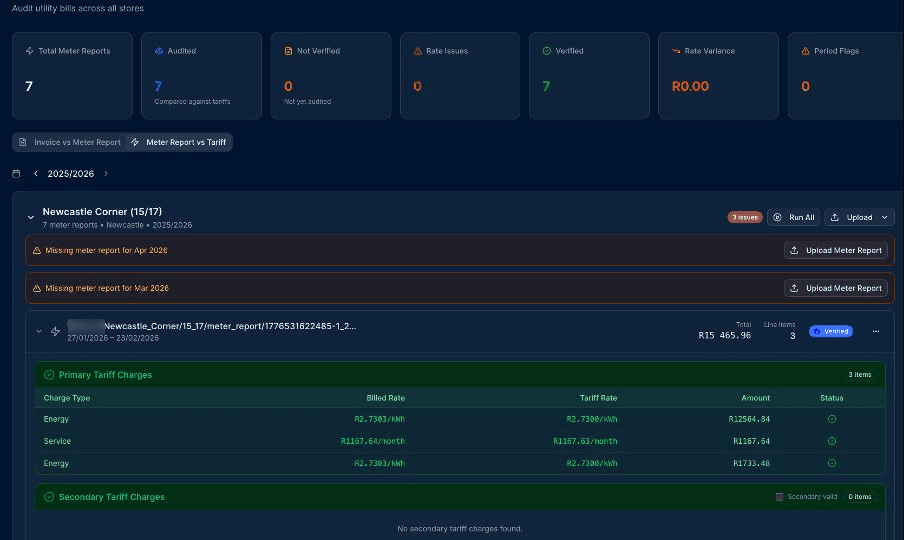Click the blue Verified status badge
Screen dimensions: 904x540
click(x=831, y=331)
